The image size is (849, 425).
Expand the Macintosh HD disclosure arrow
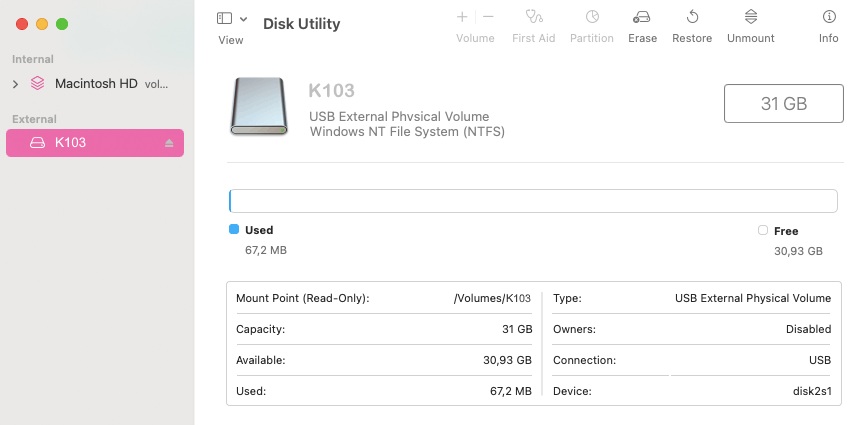pyautogui.click(x=15, y=84)
